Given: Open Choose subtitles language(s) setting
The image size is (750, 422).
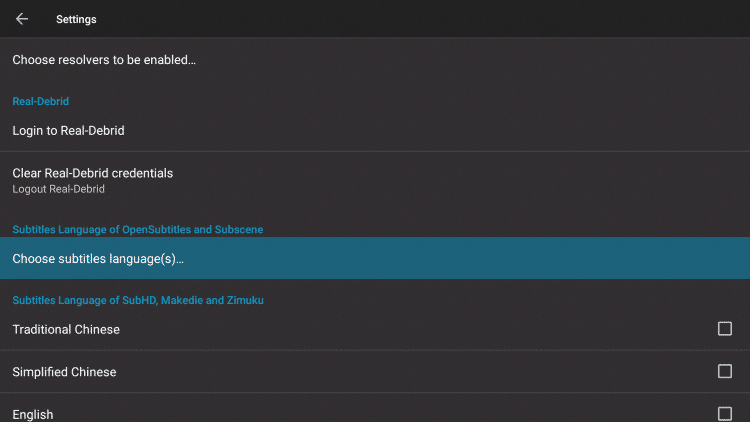Looking at the screenshot, I should coord(375,258).
